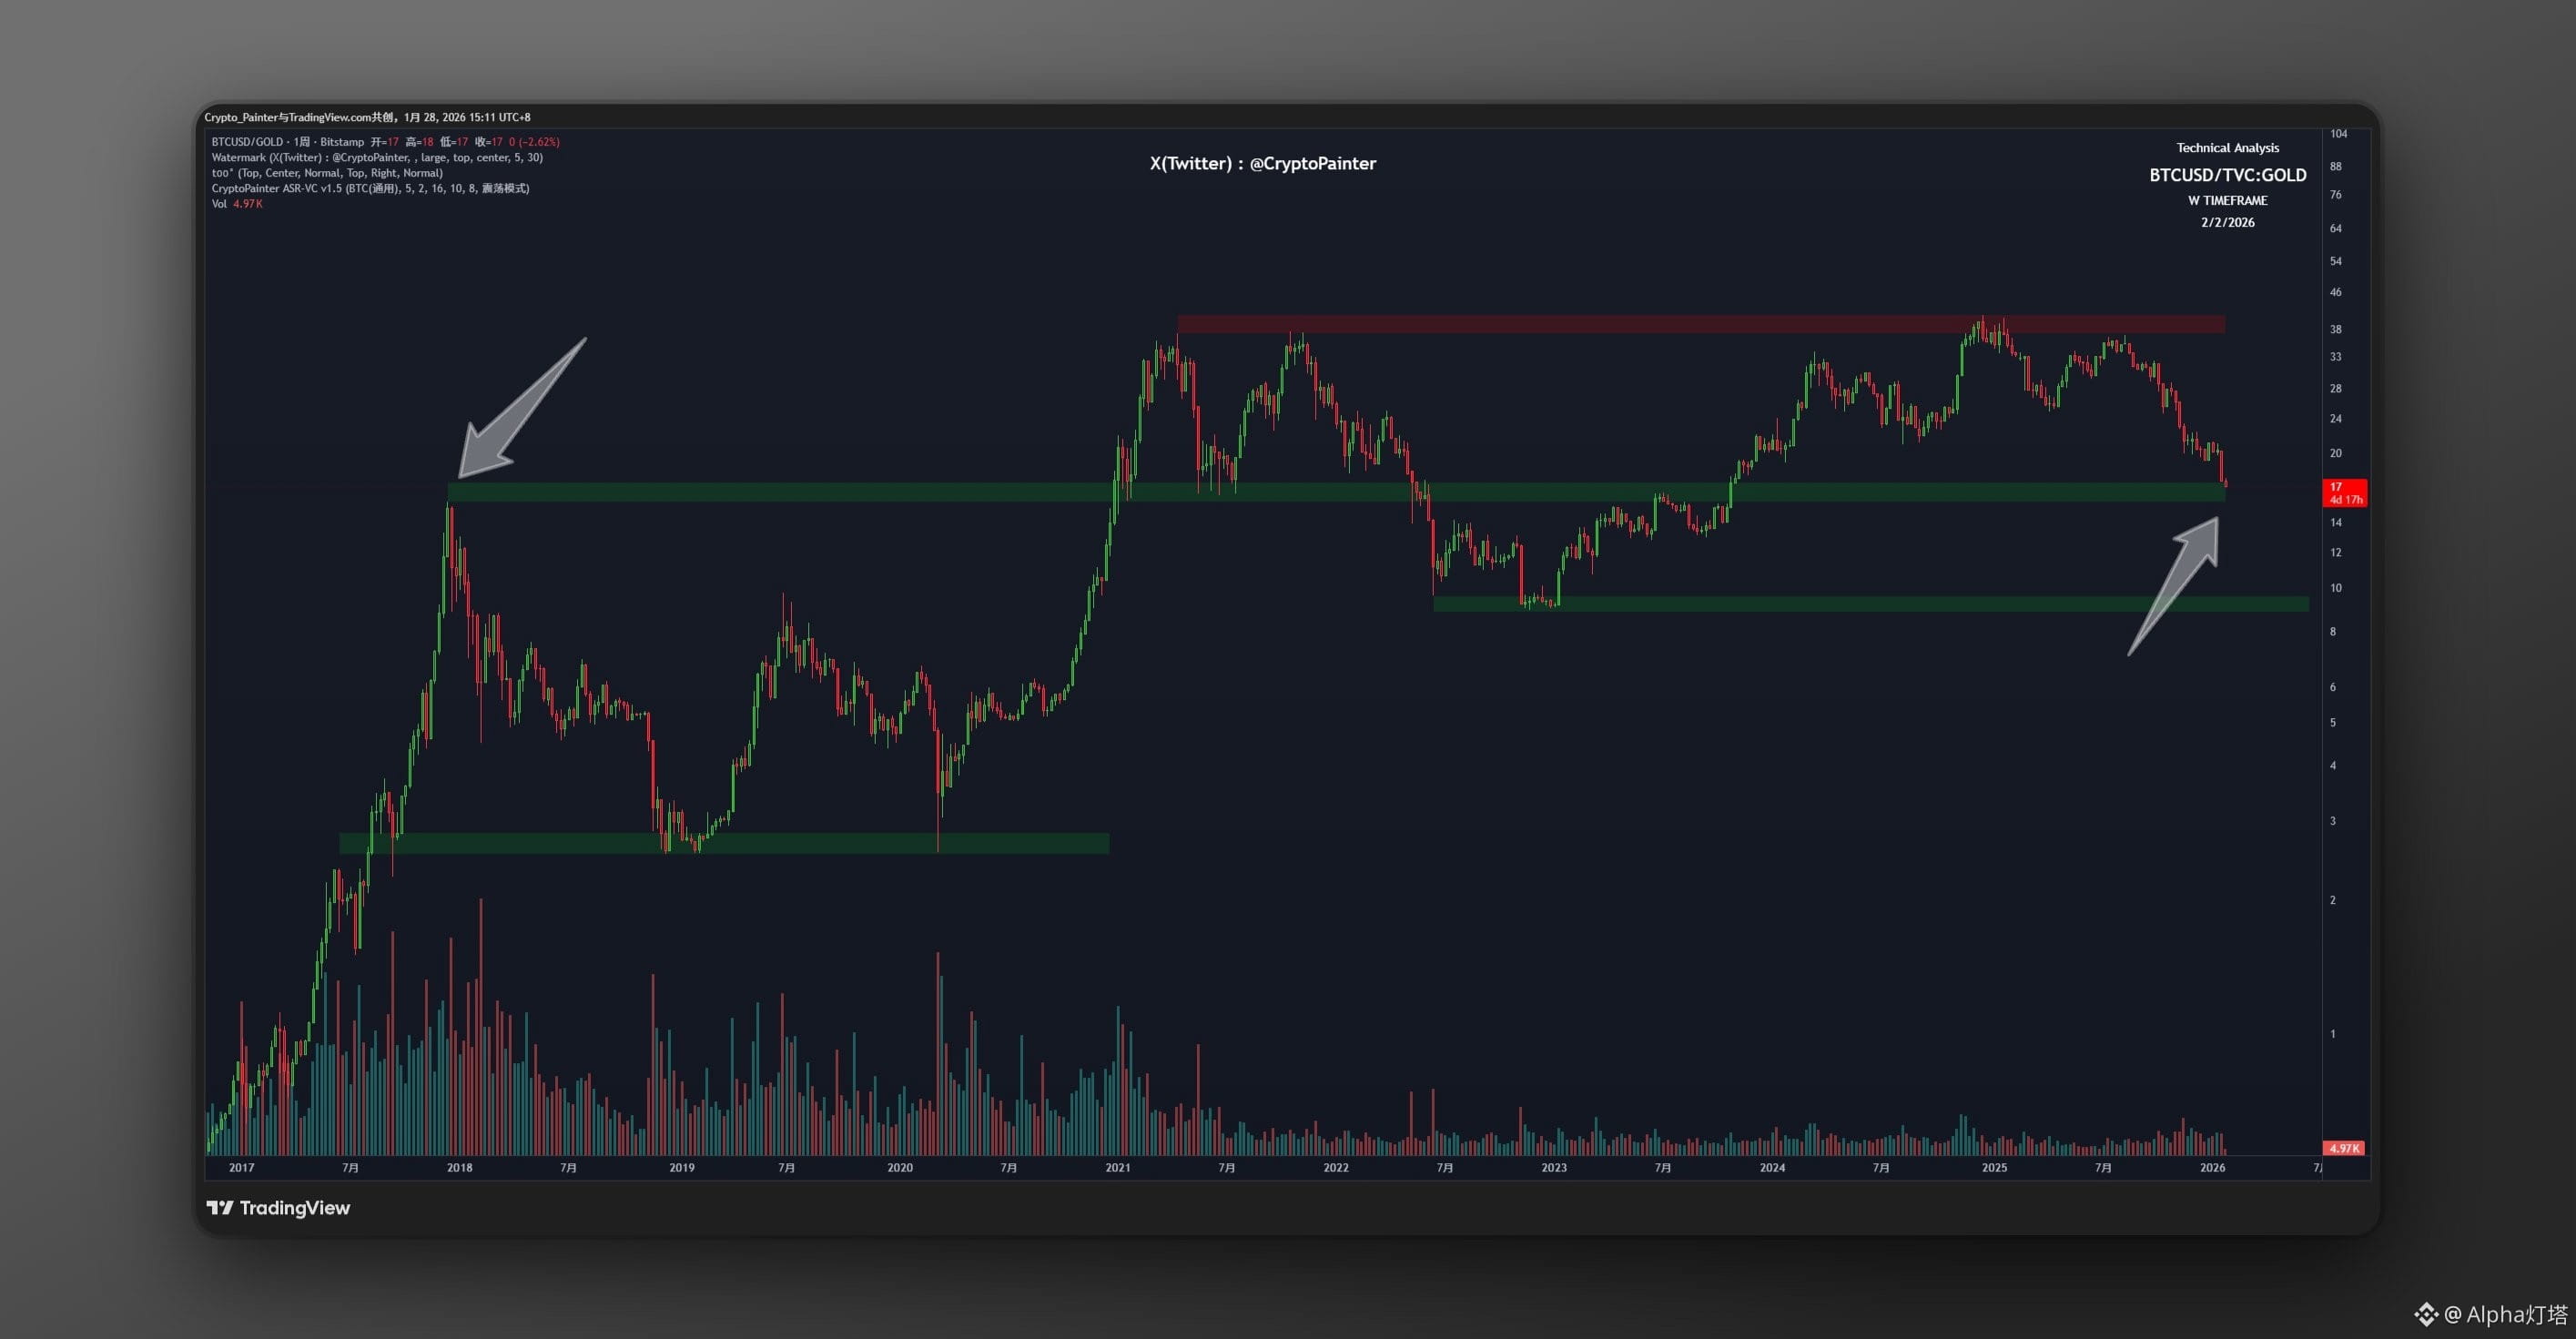The height and width of the screenshot is (1339, 2576).
Task: Click the 2023 time axis label
Action: 1554,1168
